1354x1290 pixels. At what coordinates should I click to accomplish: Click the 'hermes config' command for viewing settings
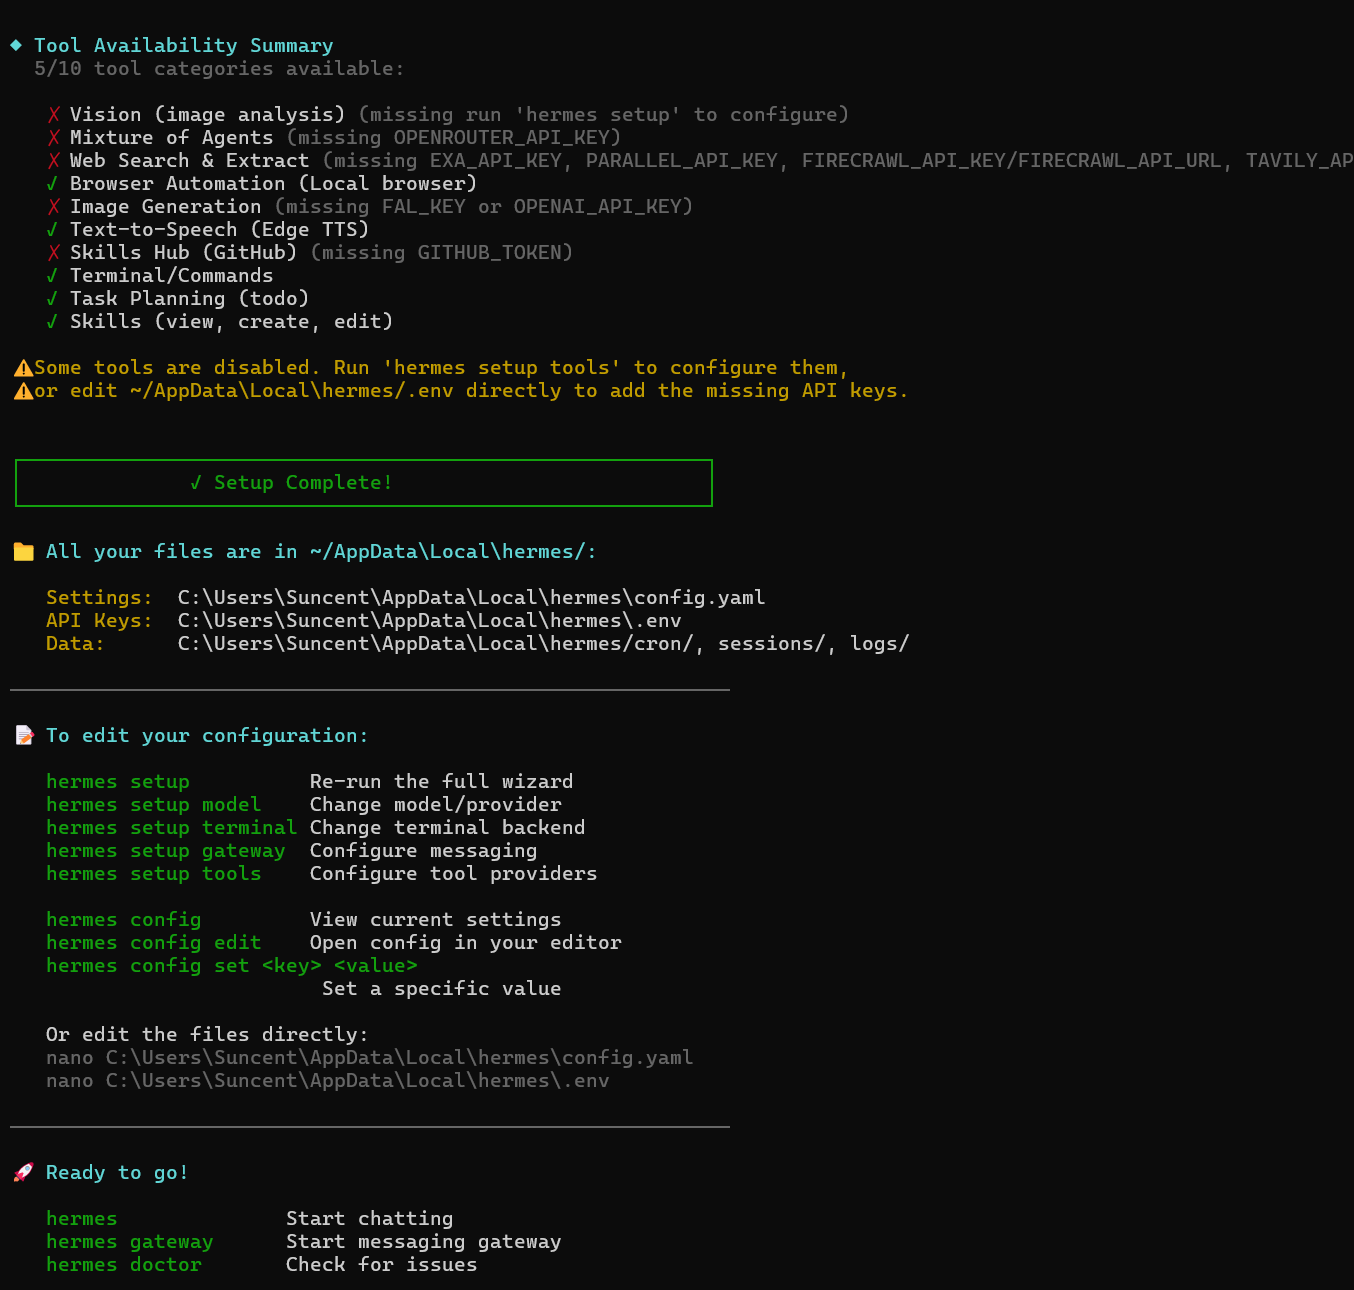(x=123, y=920)
